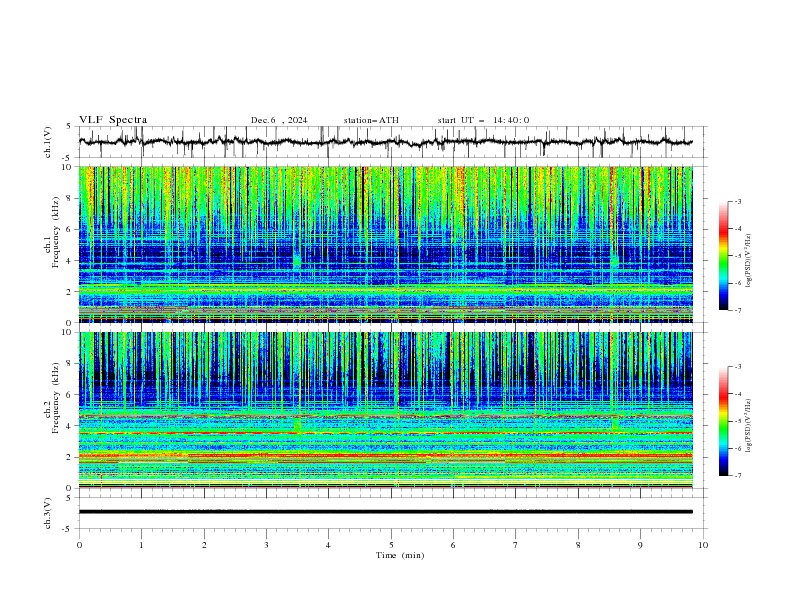Click time axis tick label "9"
792x612 pixels.
[640, 545]
